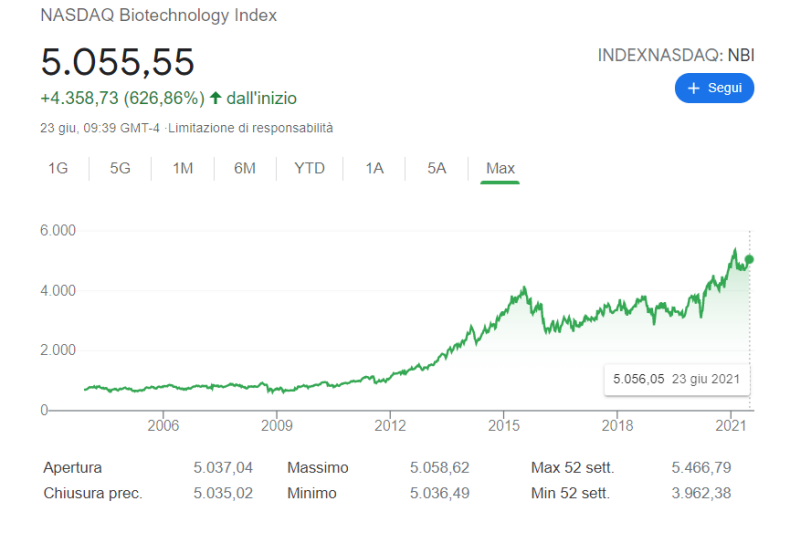This screenshot has height=543, width=811.
Task: Click the 2009 x-axis label
Action: point(277,426)
